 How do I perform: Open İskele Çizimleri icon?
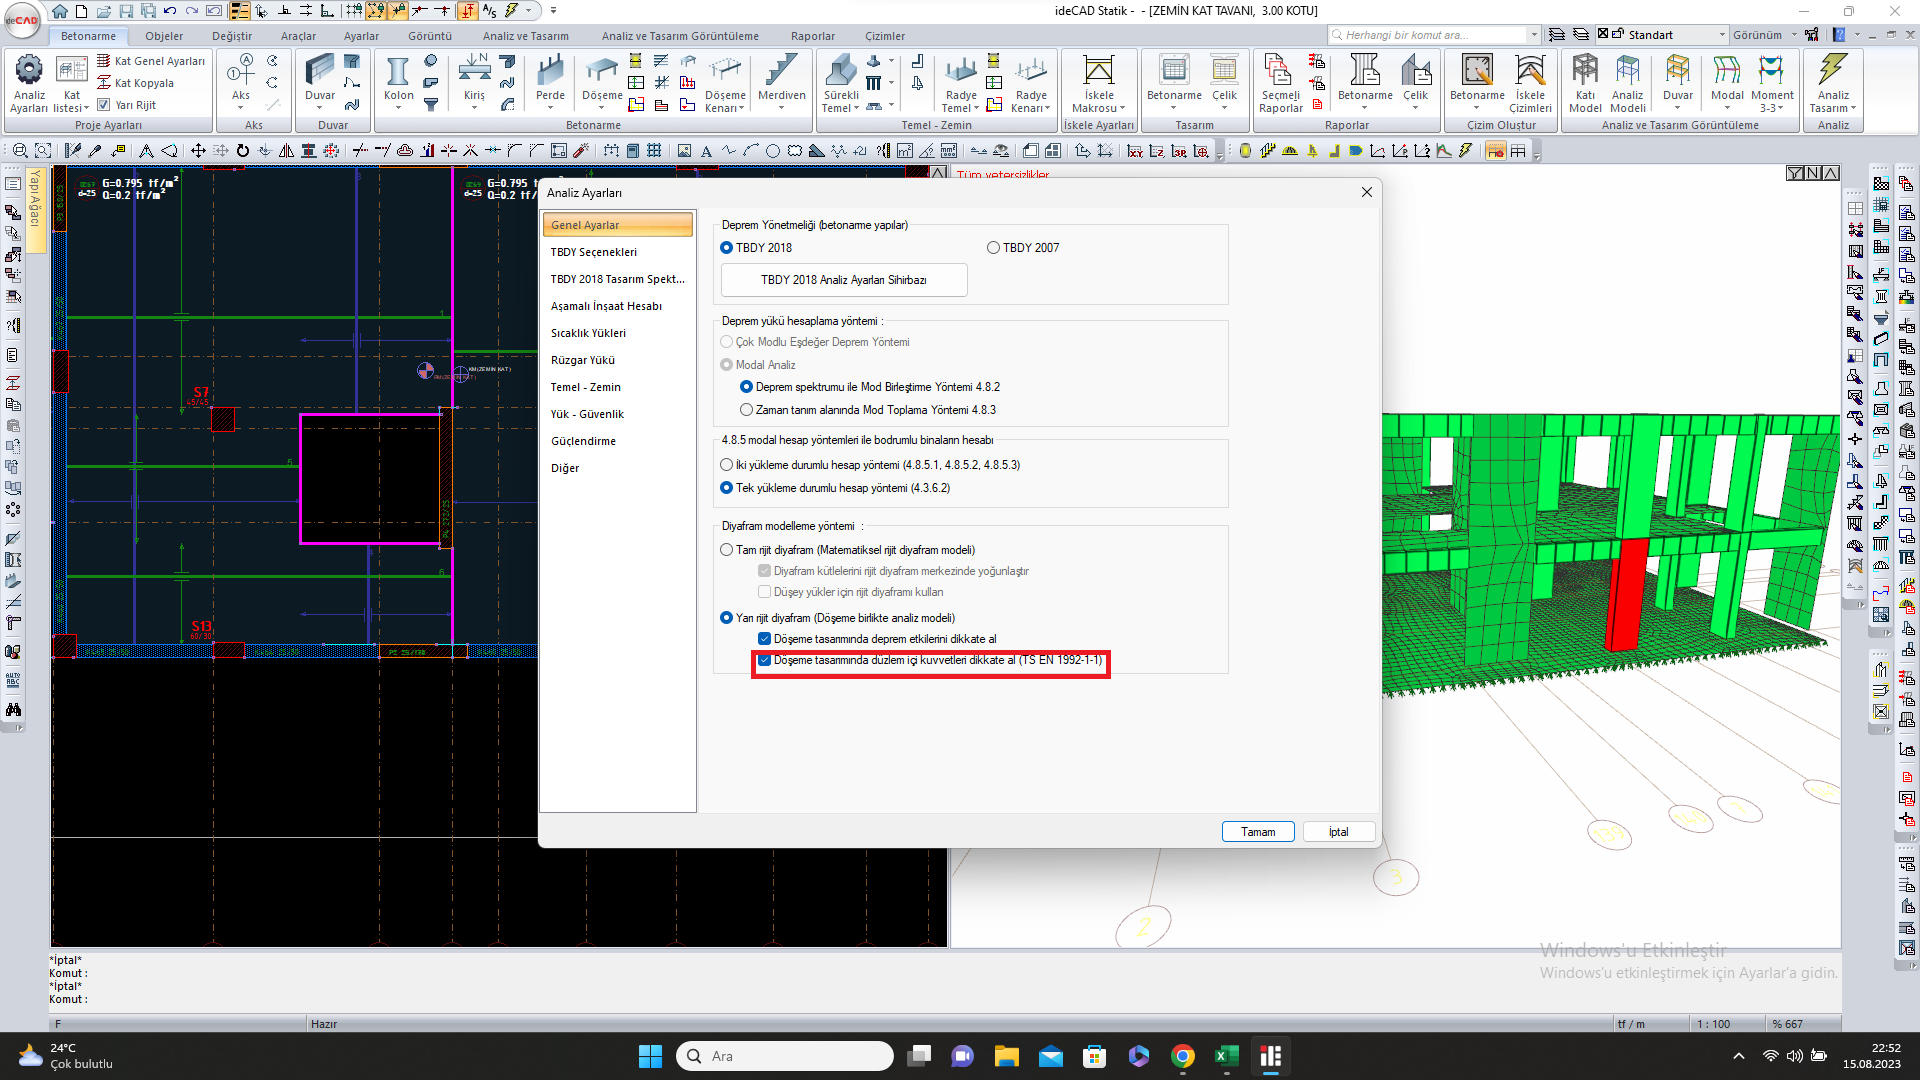pyautogui.click(x=1530, y=72)
